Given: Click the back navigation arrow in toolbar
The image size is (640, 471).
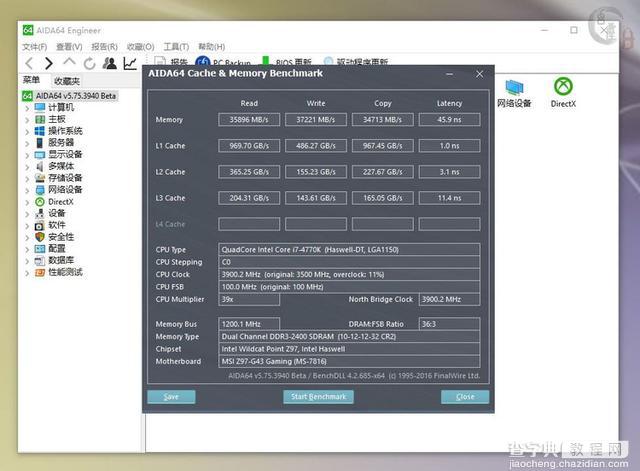Looking at the screenshot, I should click(x=29, y=63).
